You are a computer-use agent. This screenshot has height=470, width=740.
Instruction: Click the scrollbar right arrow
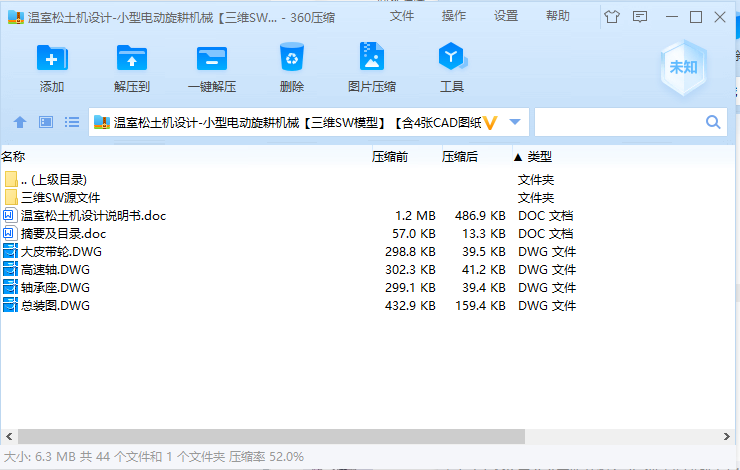(x=727, y=436)
